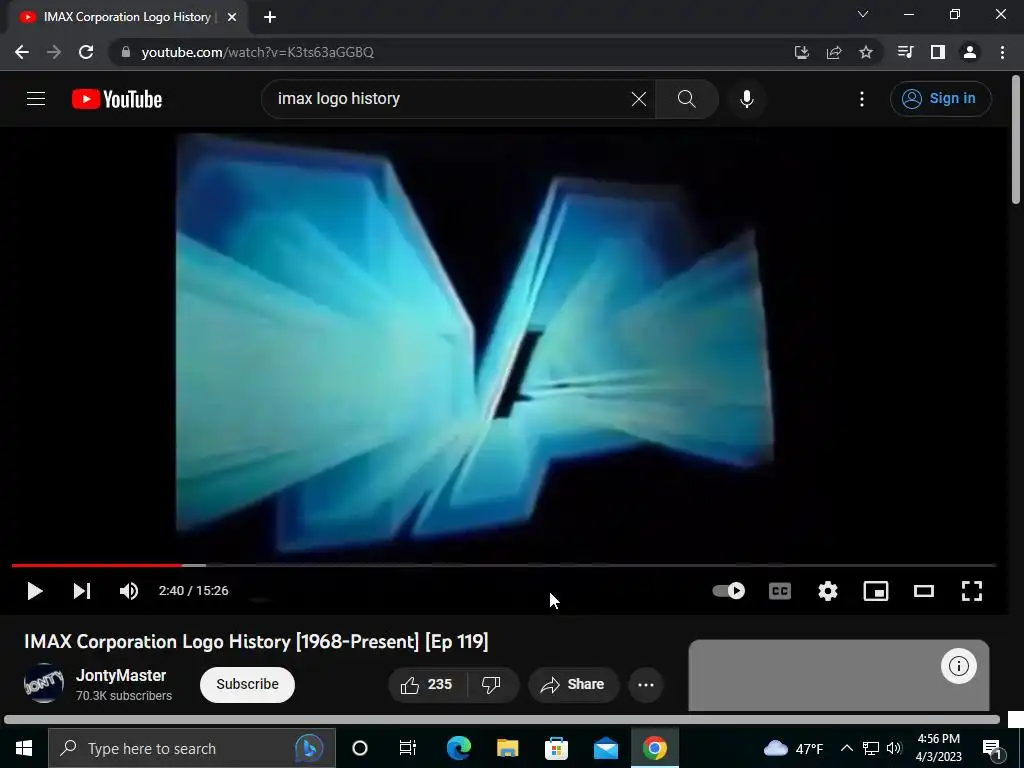This screenshot has height=768, width=1024.
Task: Play the video
Action: click(x=34, y=591)
